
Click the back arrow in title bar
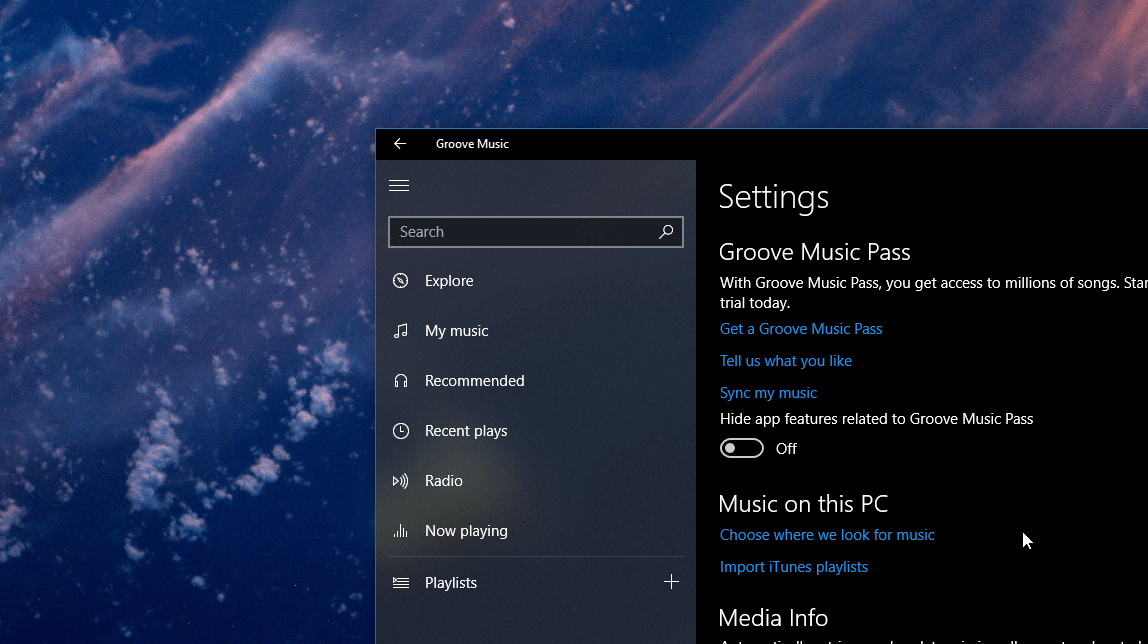pyautogui.click(x=400, y=144)
